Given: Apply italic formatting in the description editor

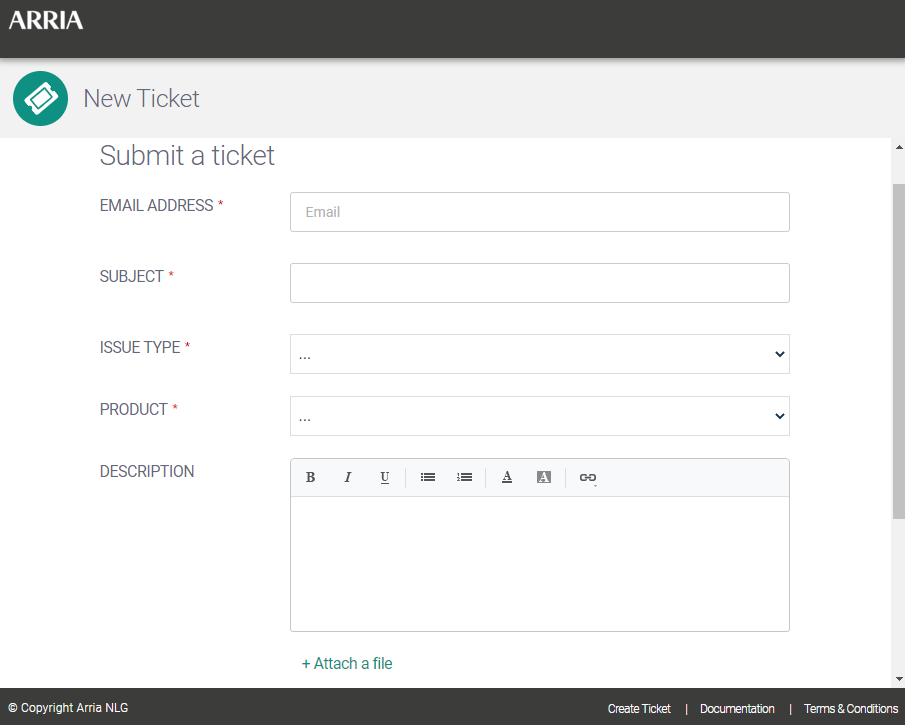Looking at the screenshot, I should 347,477.
